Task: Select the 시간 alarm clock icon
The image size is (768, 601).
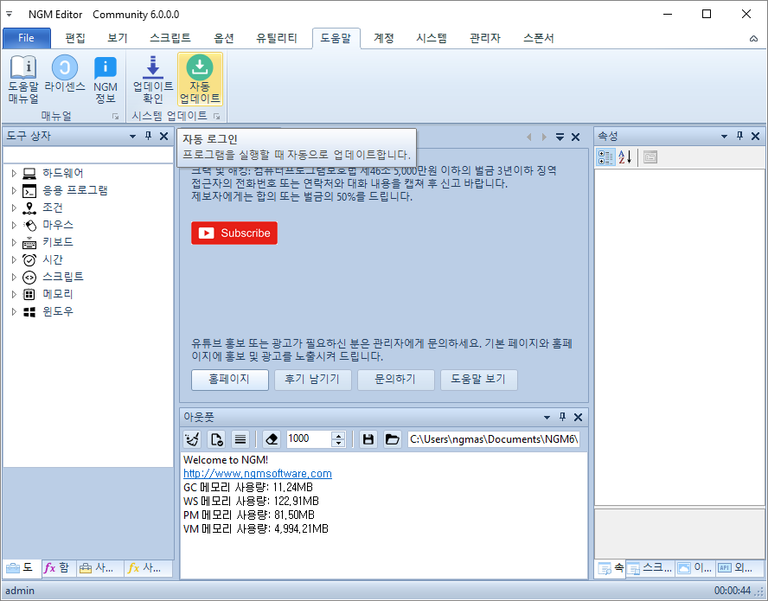Action: click(x=29, y=260)
